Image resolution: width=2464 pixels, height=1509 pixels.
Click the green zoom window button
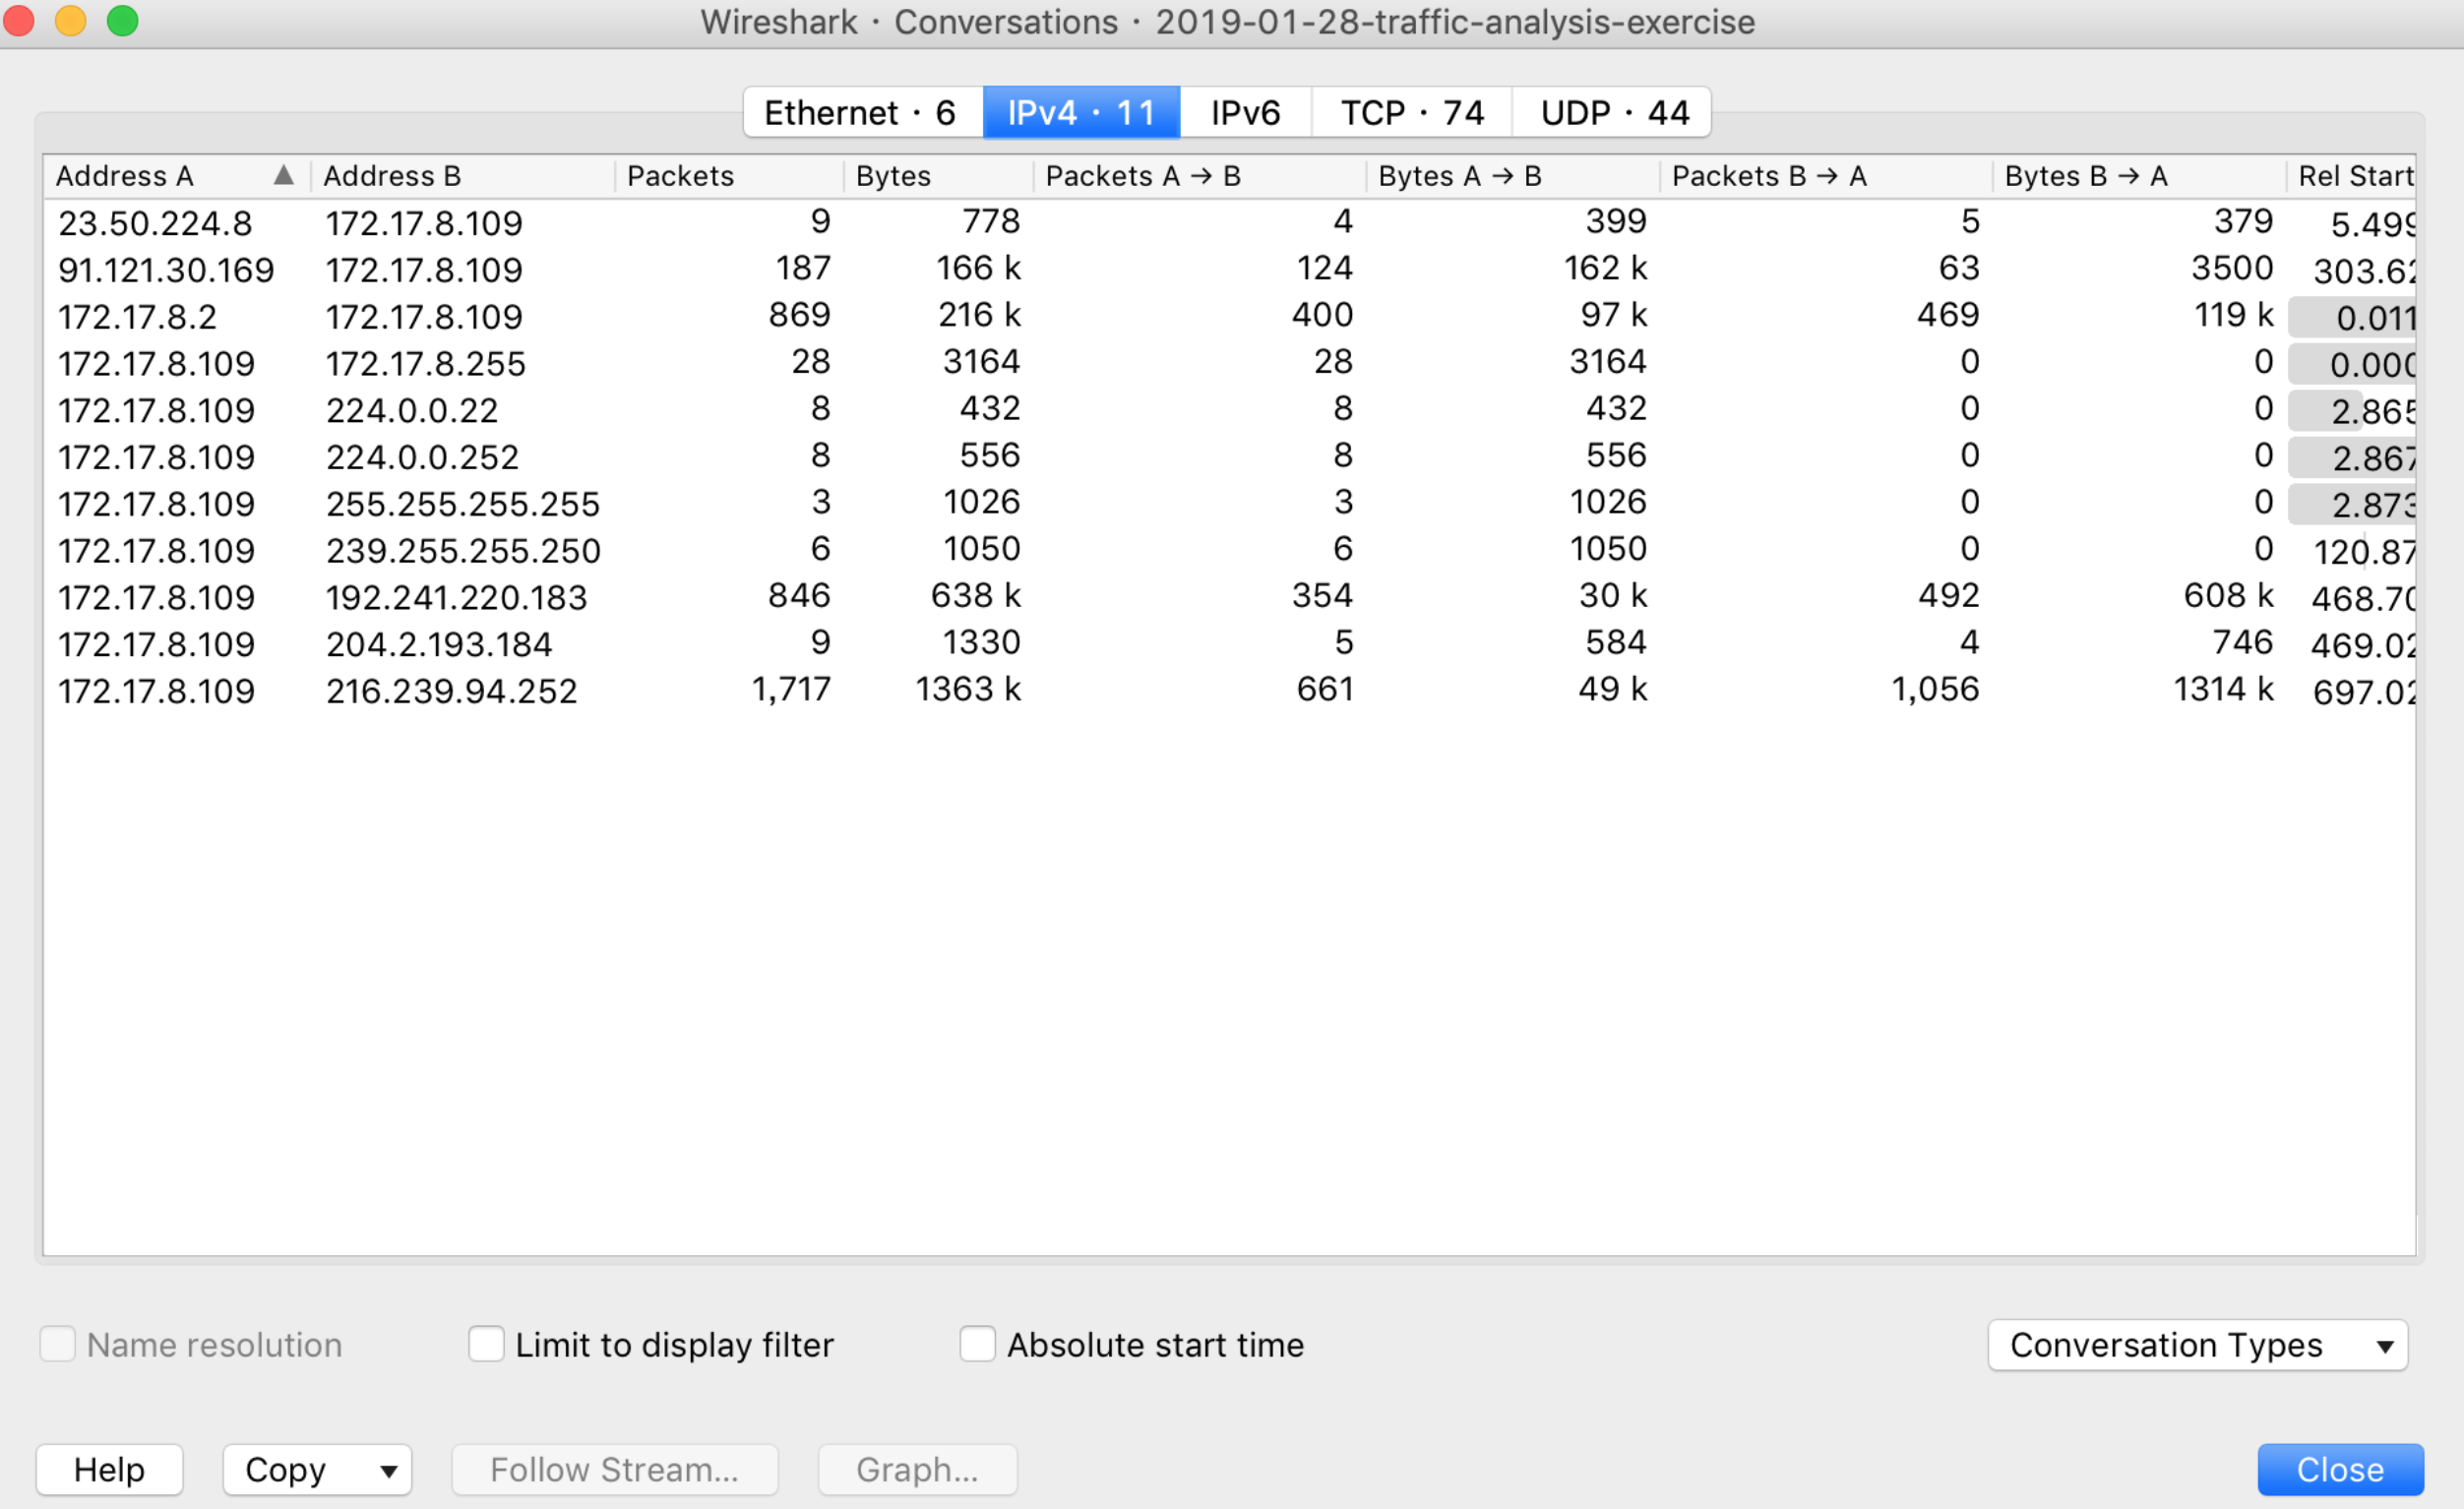pos(123,21)
